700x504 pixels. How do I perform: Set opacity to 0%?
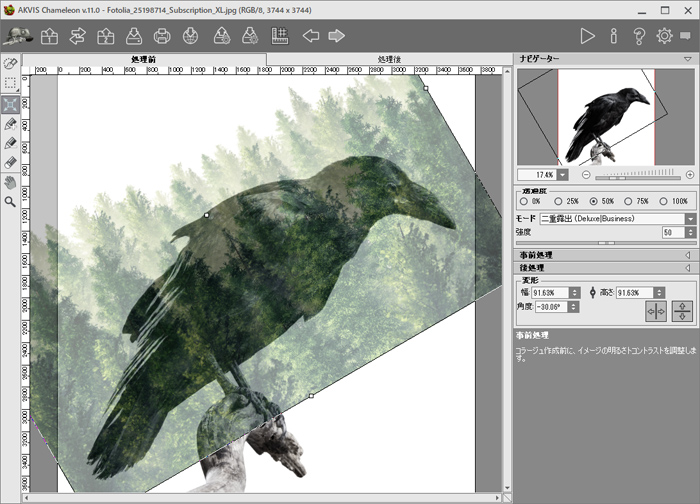524,201
